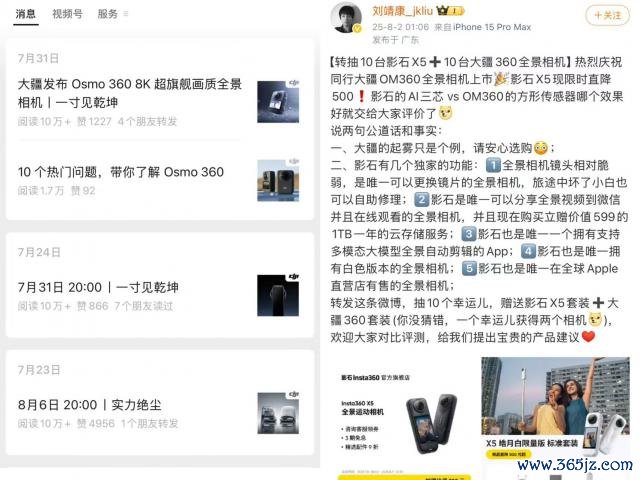Open the 7月31日 20:00 一寸见乾坤 post
The width and height of the screenshot is (640, 480).
click(x=98, y=287)
